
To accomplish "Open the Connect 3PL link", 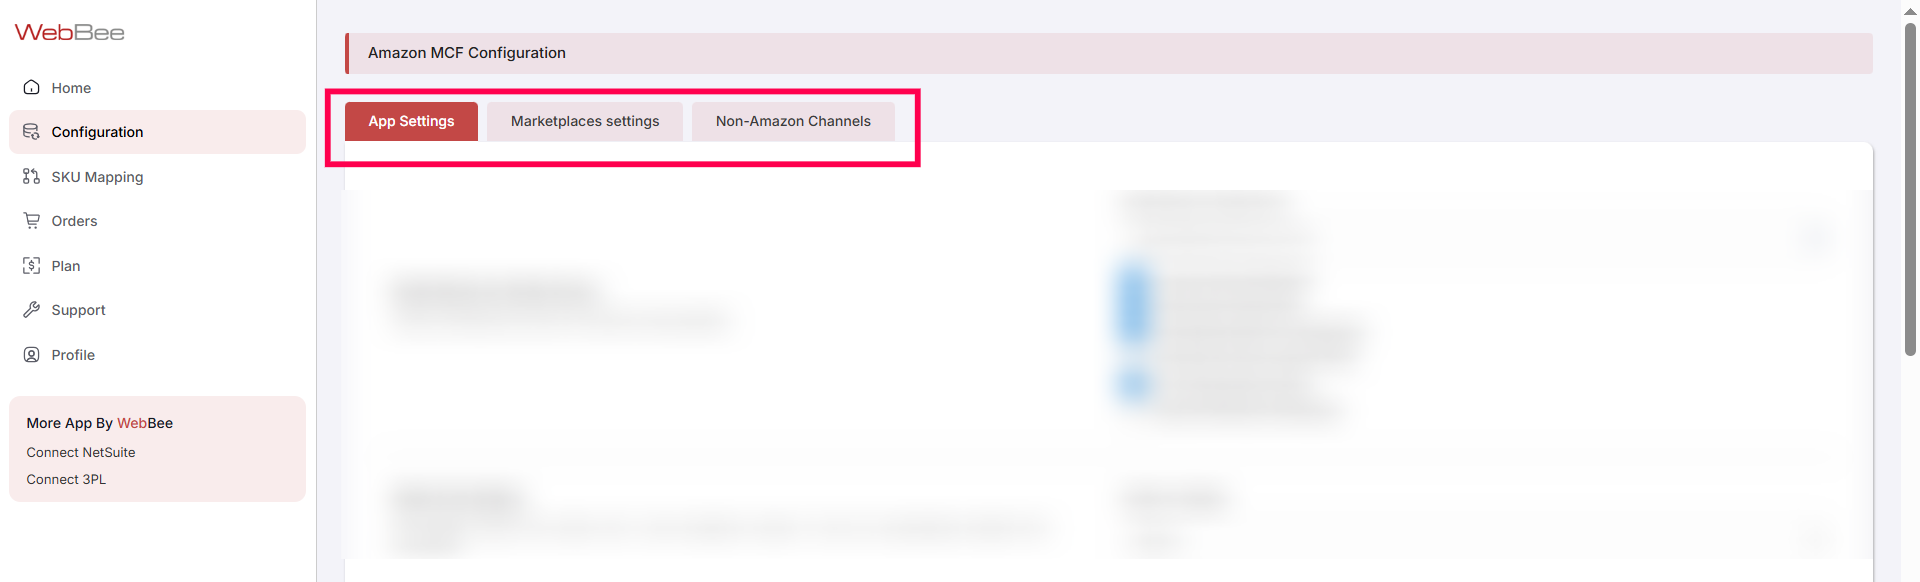I will (66, 480).
